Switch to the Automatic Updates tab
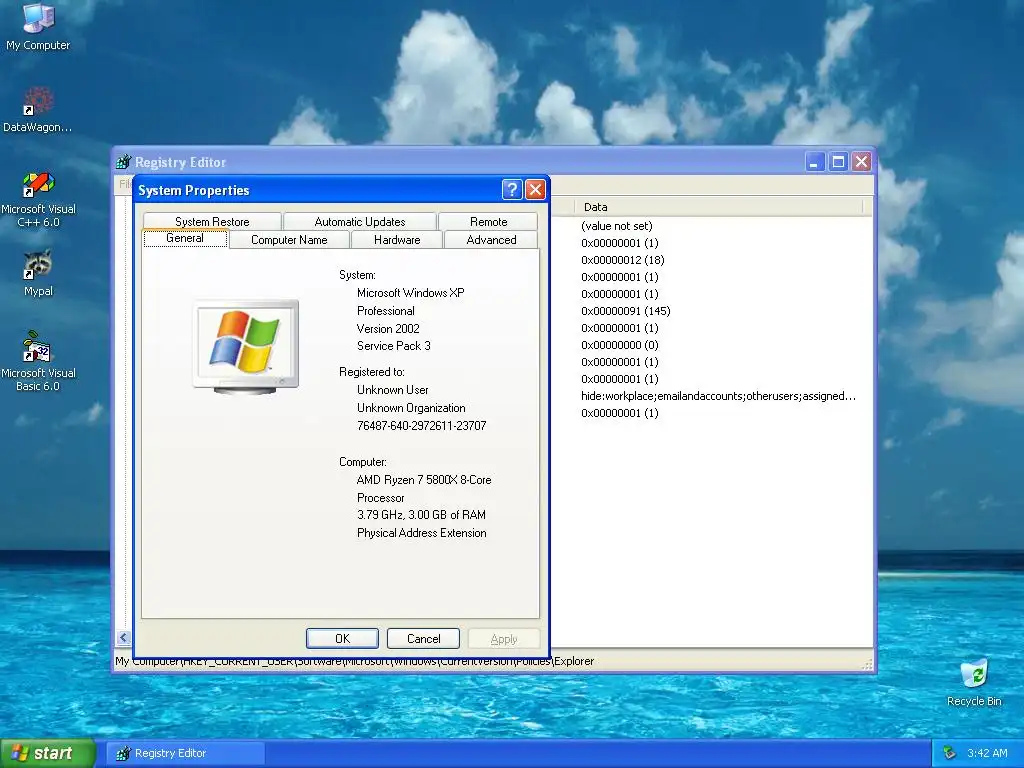Screen dimensions: 1024x768 point(360,221)
